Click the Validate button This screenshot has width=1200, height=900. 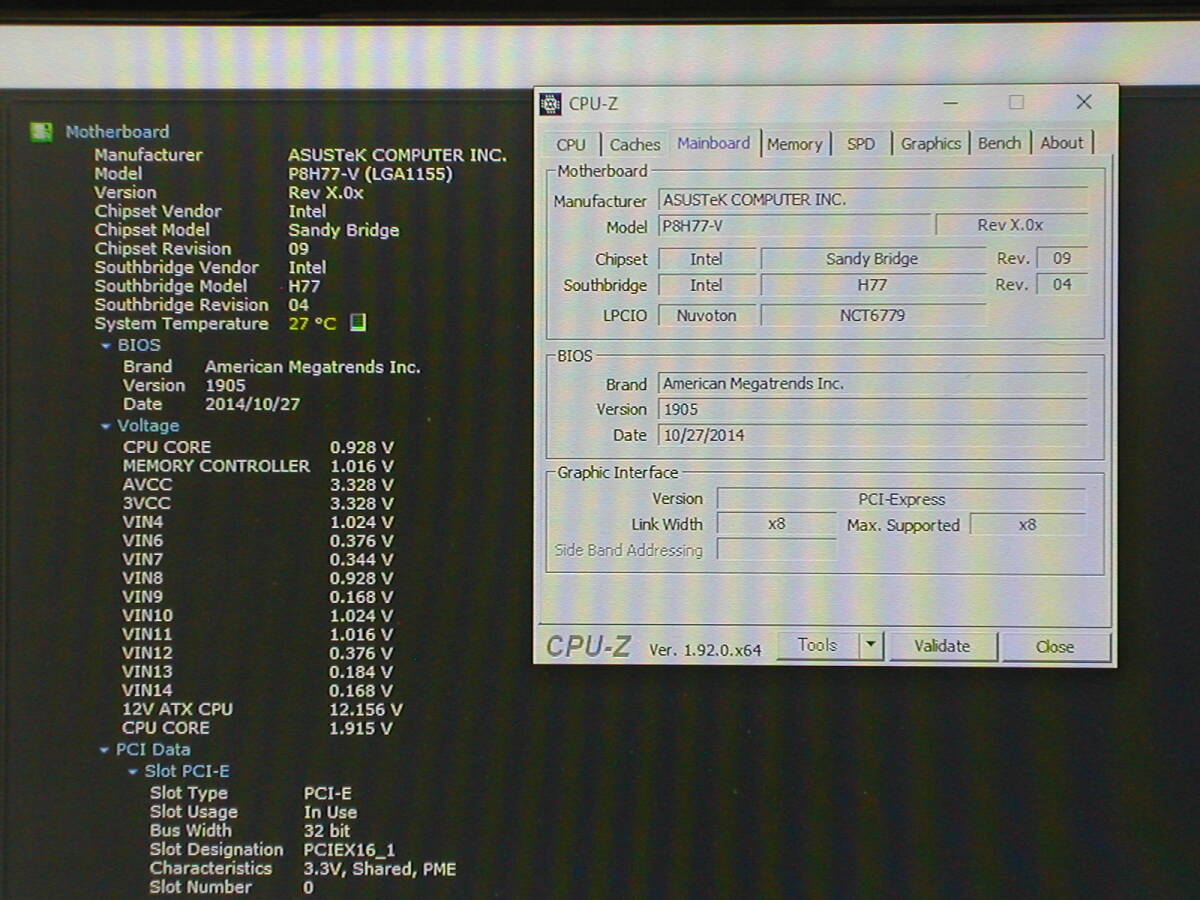(x=942, y=647)
